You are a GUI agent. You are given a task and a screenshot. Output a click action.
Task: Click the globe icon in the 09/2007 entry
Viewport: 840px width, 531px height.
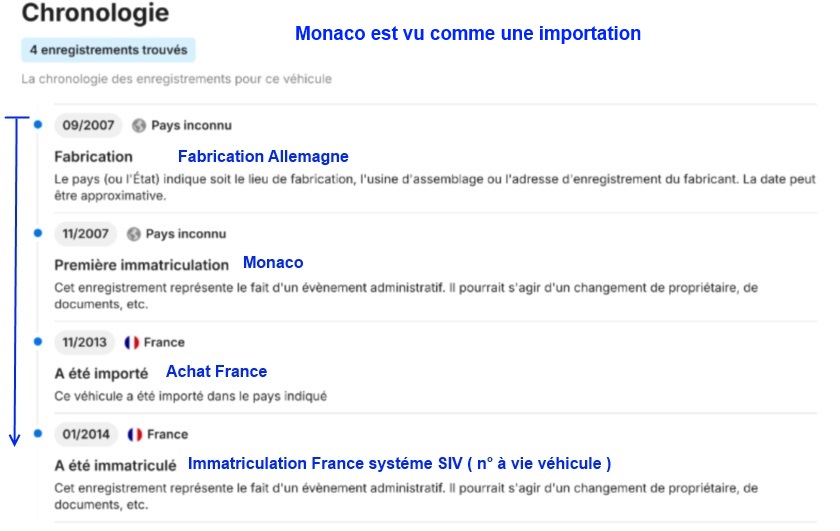click(139, 126)
